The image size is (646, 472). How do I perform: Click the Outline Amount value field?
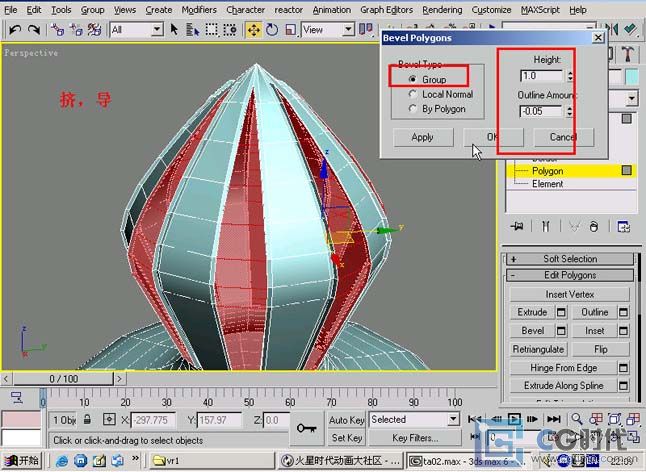point(541,111)
